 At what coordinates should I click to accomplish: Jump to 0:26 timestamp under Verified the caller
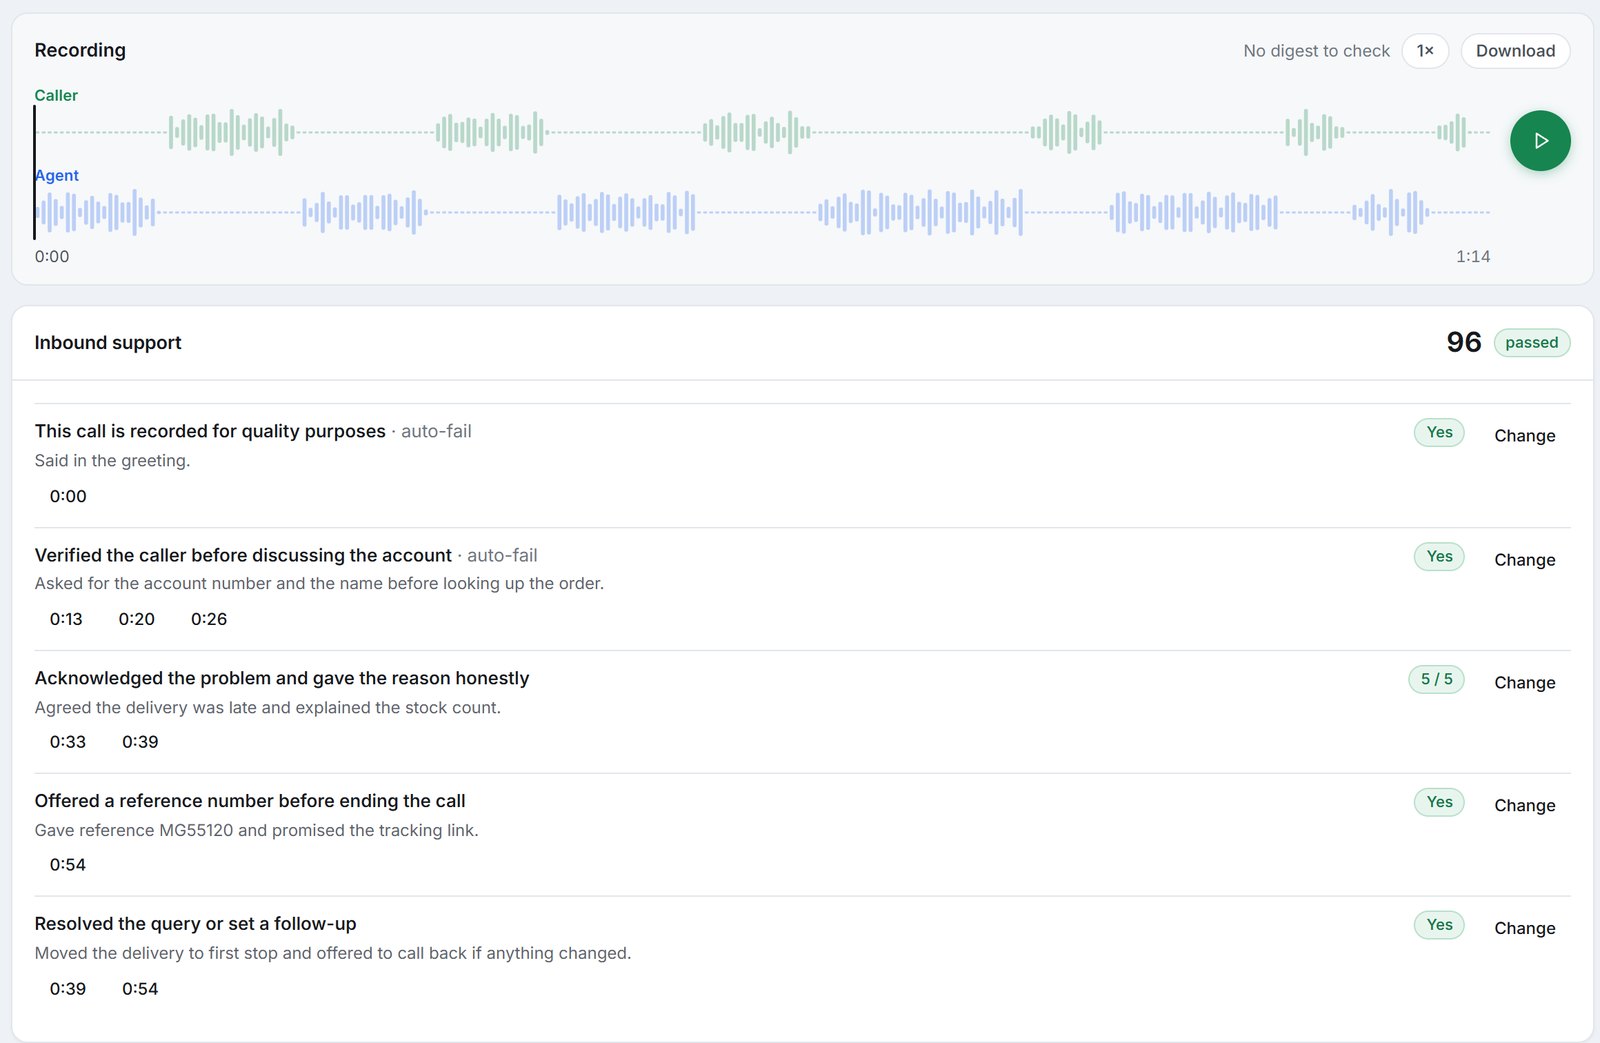(x=209, y=619)
